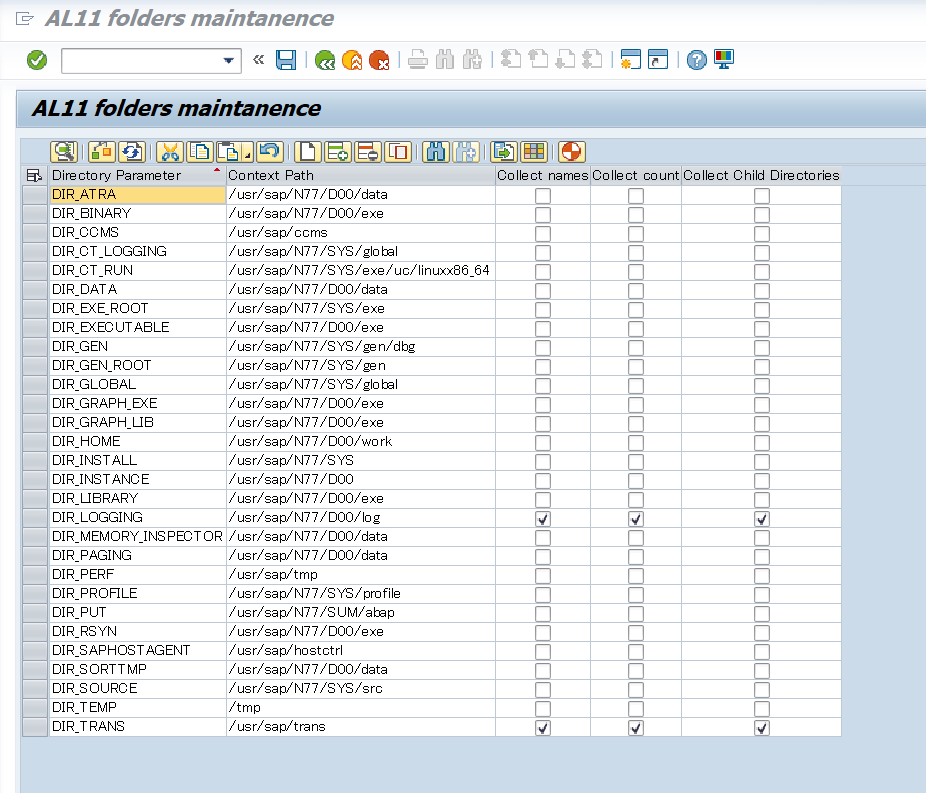The height and width of the screenshot is (793, 926).
Task: Click the Cut scissors icon in grid toolbar
Action: [169, 152]
